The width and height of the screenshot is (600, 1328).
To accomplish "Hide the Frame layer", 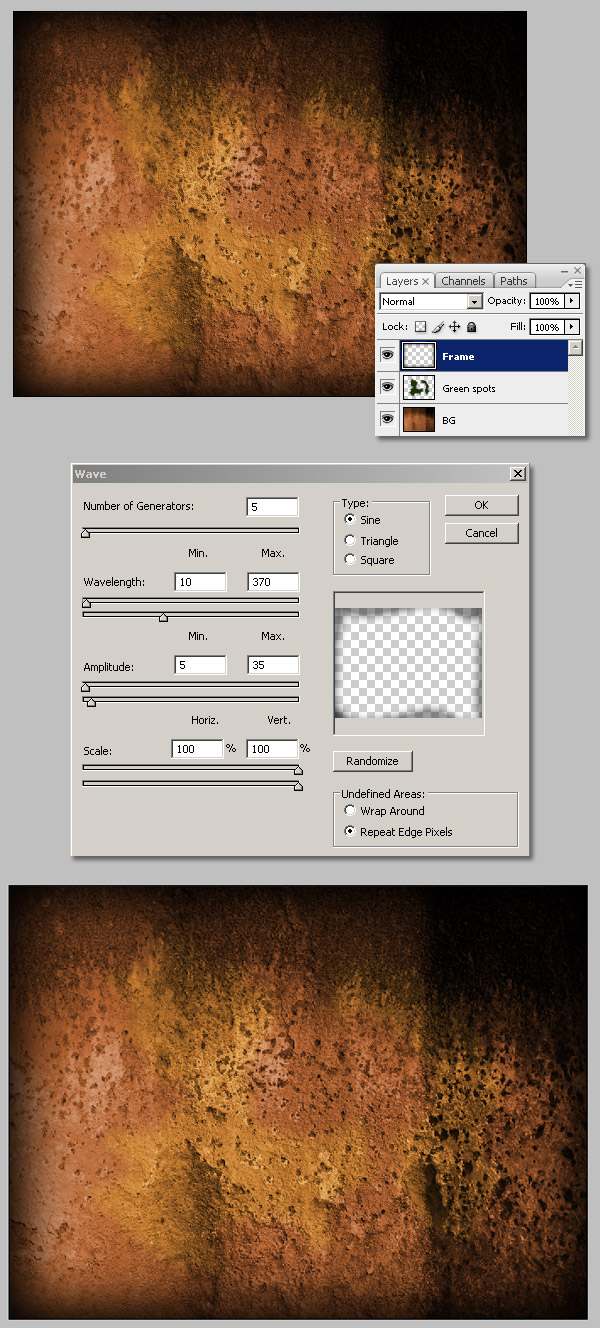I will click(x=387, y=356).
